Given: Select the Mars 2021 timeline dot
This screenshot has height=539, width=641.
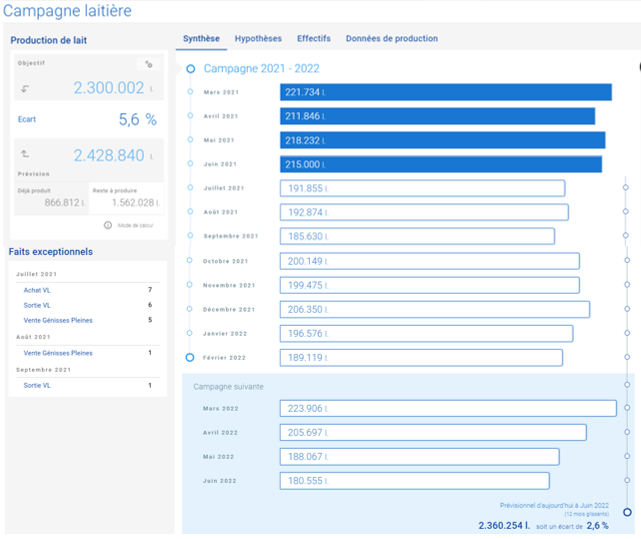Looking at the screenshot, I should click(190, 92).
